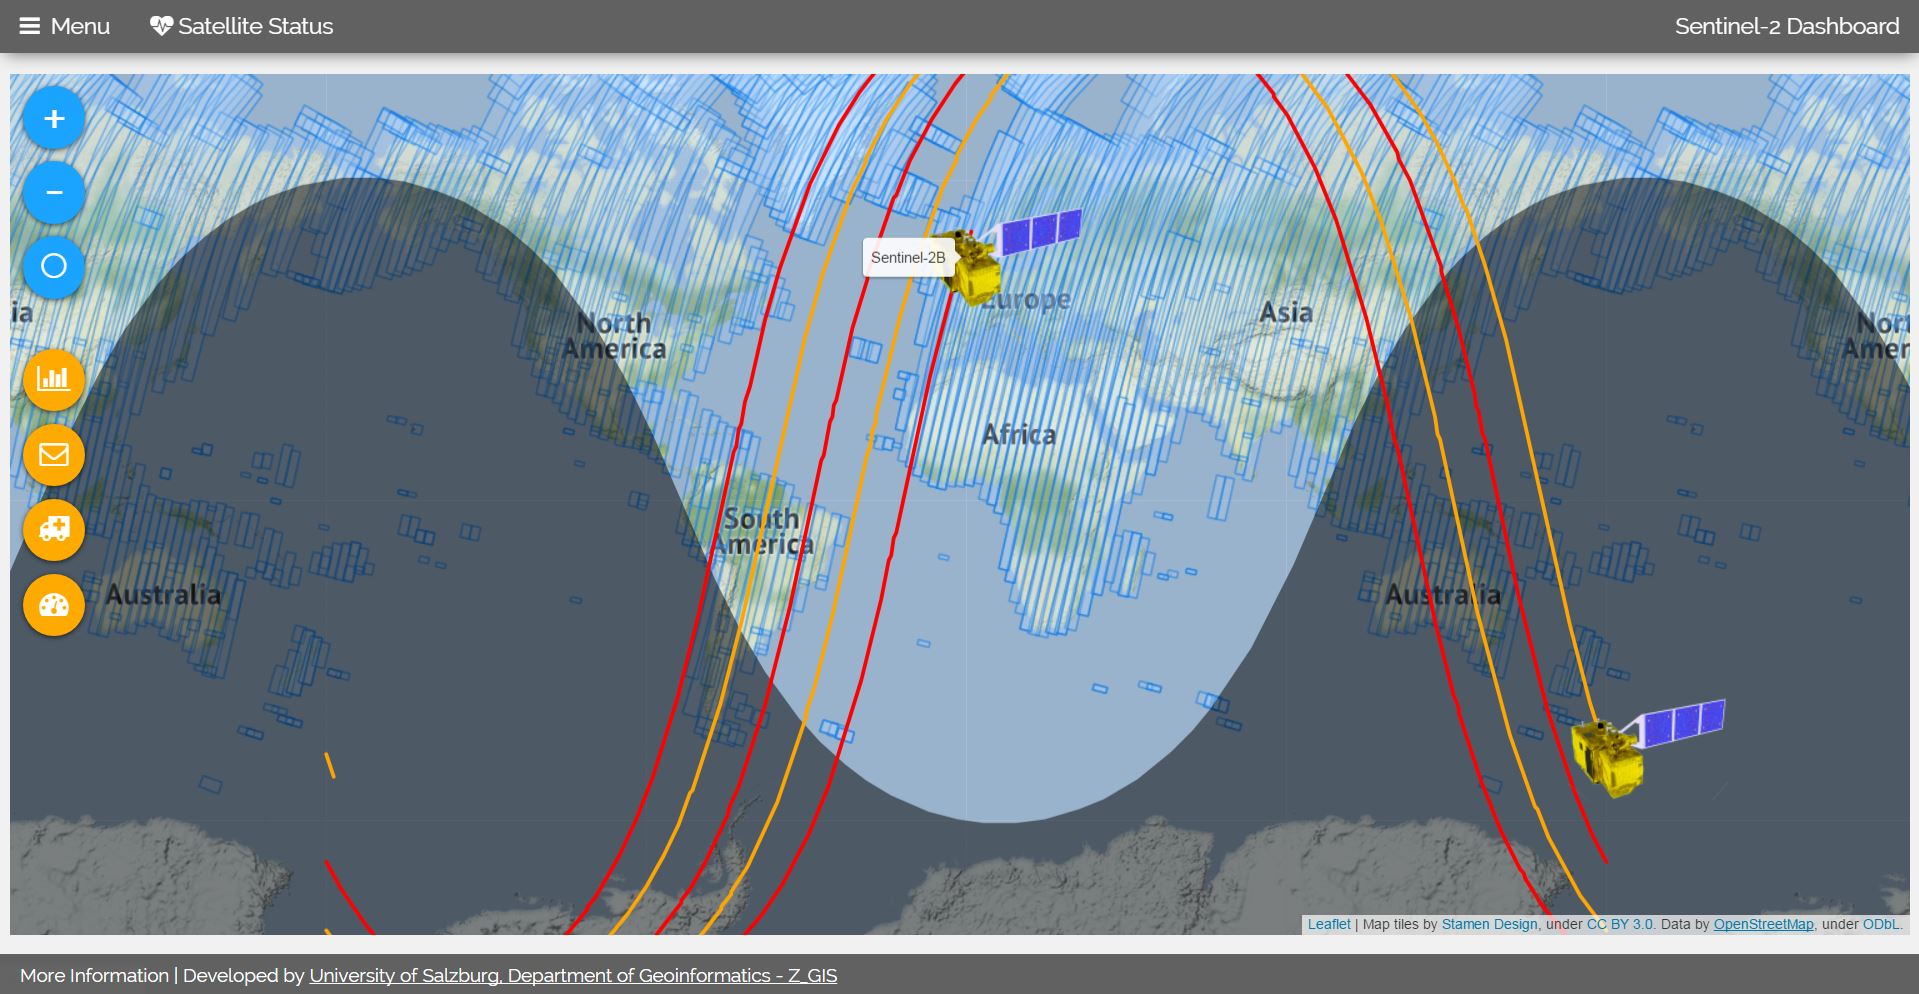Viewport: 1919px width, 994px height.
Task: Open Satellite Status from the top bar
Action: tap(242, 26)
